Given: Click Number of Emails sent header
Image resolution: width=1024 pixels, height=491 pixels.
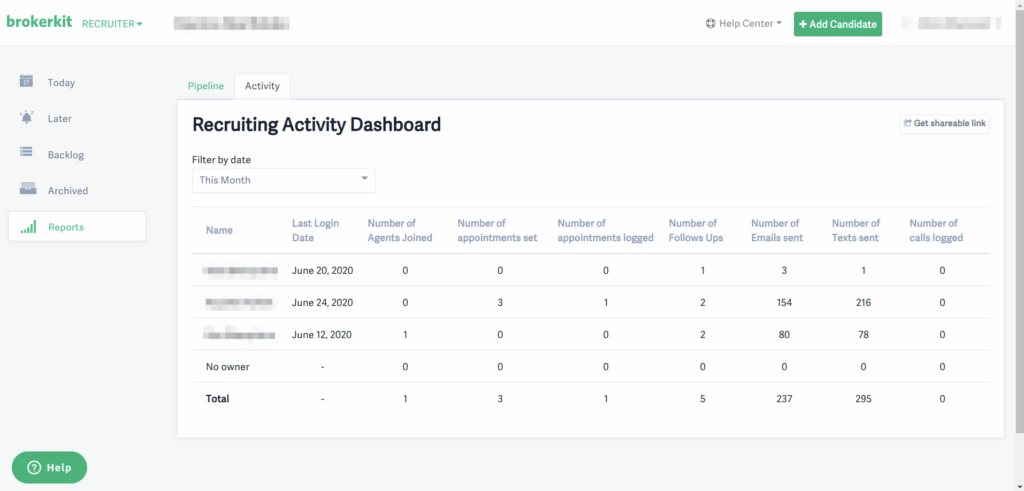Looking at the screenshot, I should point(777,230).
